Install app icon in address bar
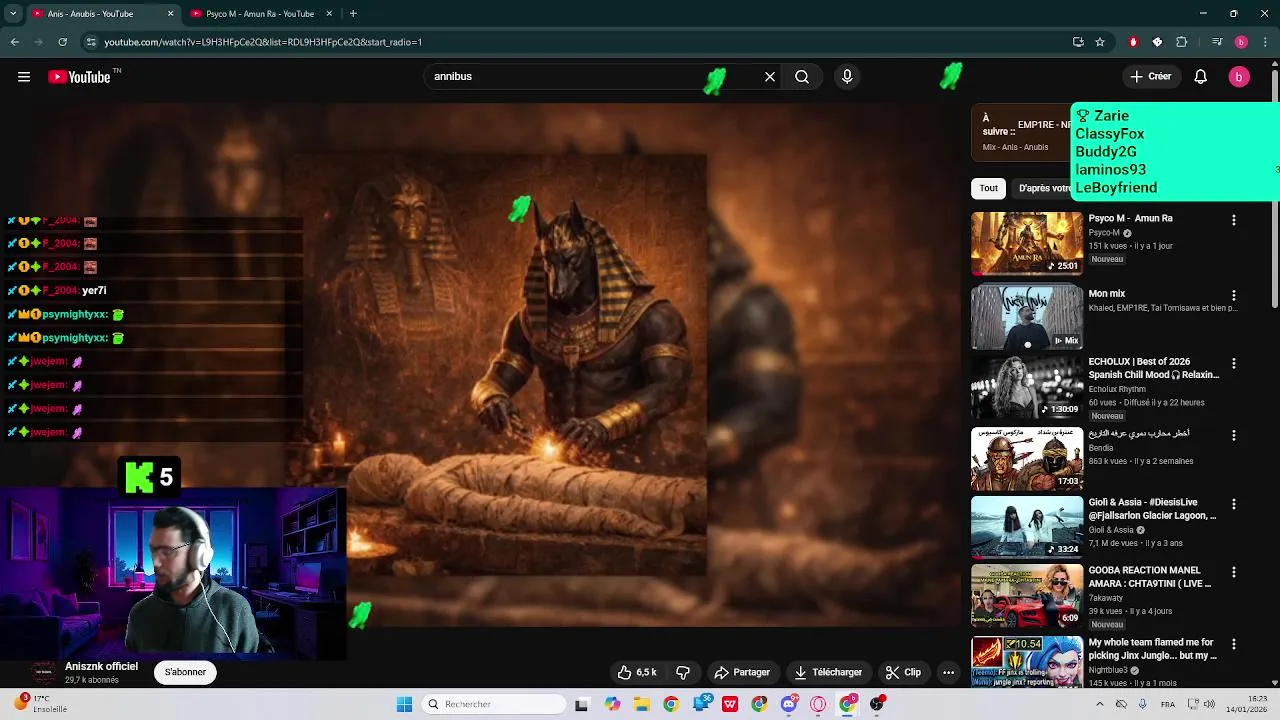The width and height of the screenshot is (1280, 720). point(1078,42)
